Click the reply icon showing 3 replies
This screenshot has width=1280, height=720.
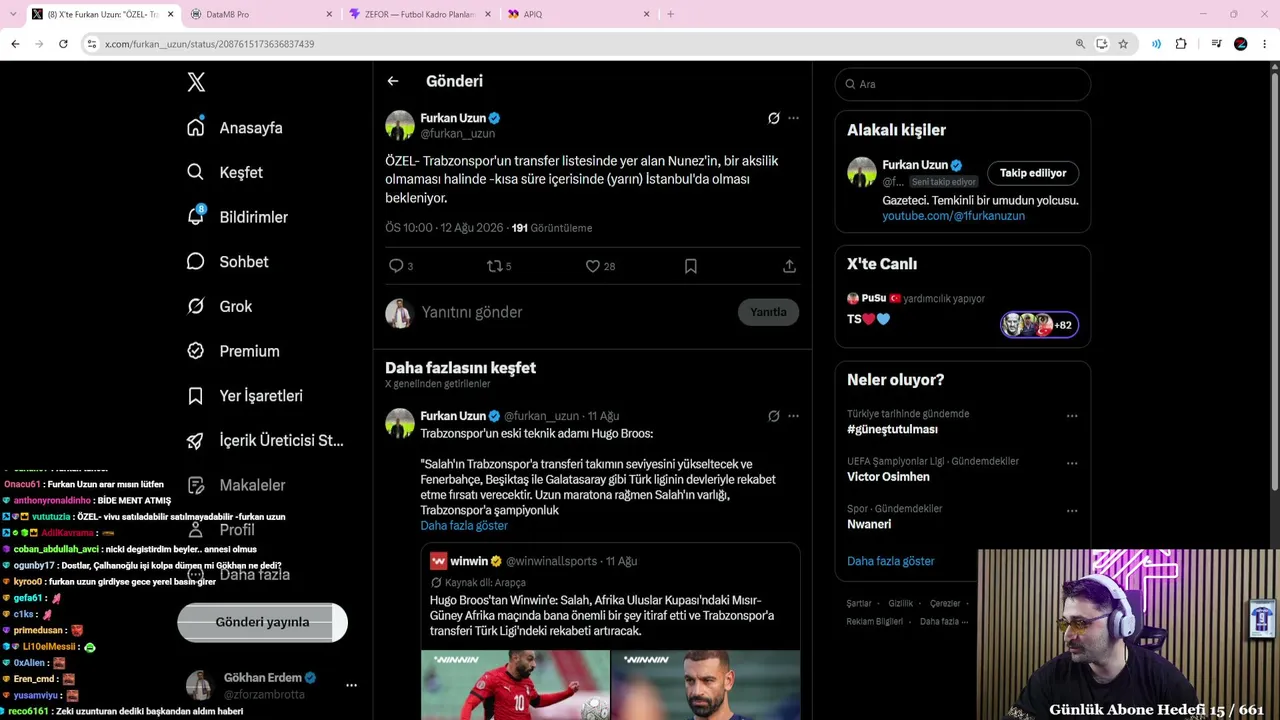click(400, 266)
